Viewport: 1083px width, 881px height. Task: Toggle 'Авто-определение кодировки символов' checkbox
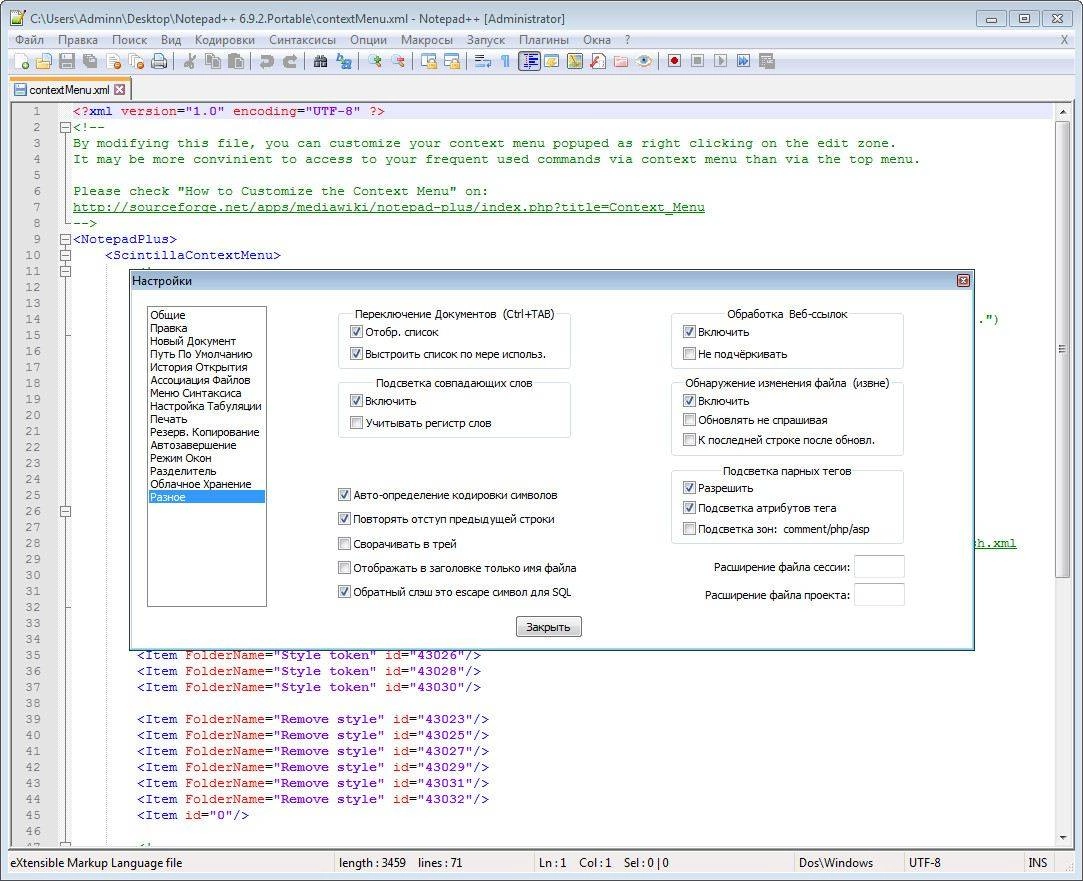pos(344,494)
